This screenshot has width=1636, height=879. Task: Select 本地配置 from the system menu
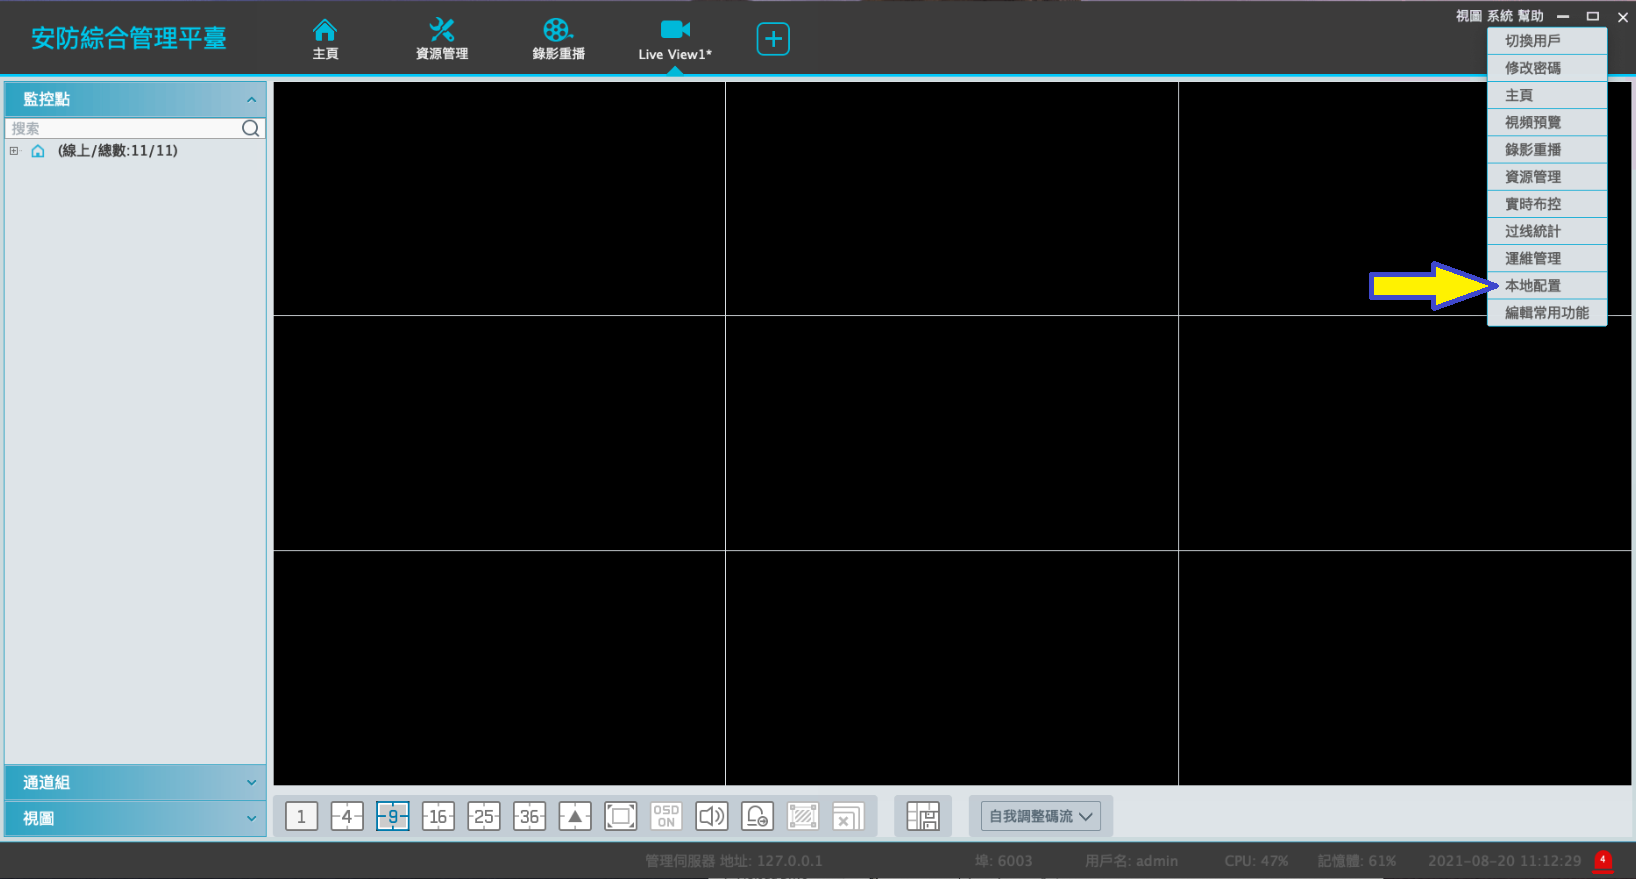1532,286
